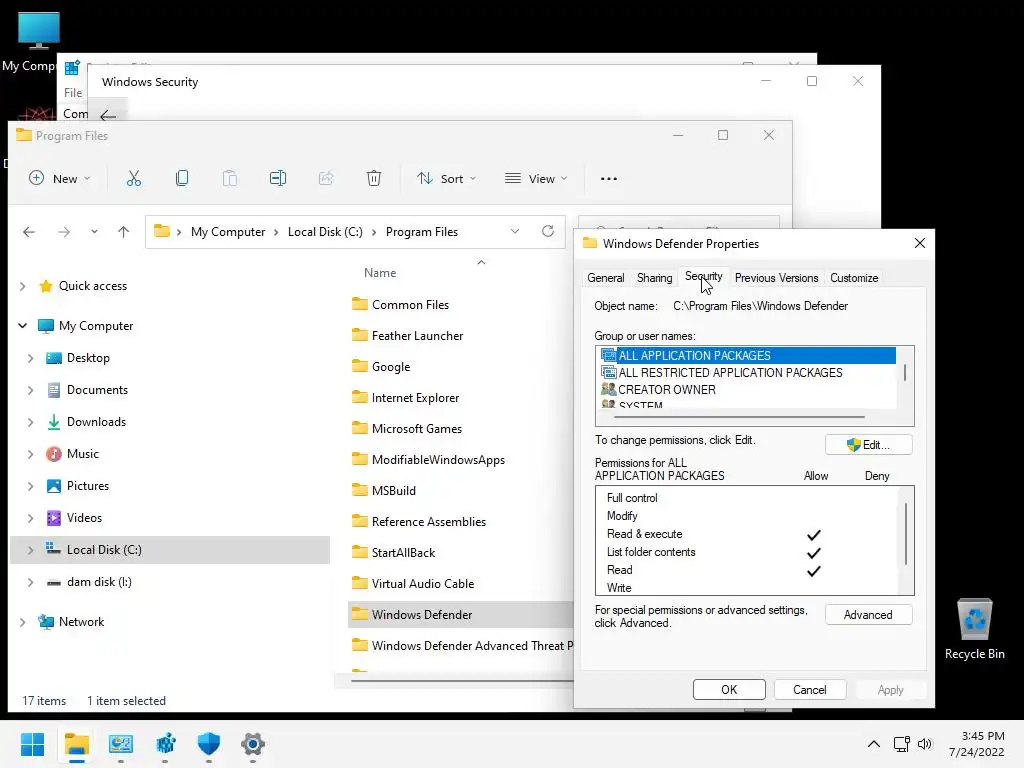
Task: Open the New item dropdown
Action: [60, 178]
